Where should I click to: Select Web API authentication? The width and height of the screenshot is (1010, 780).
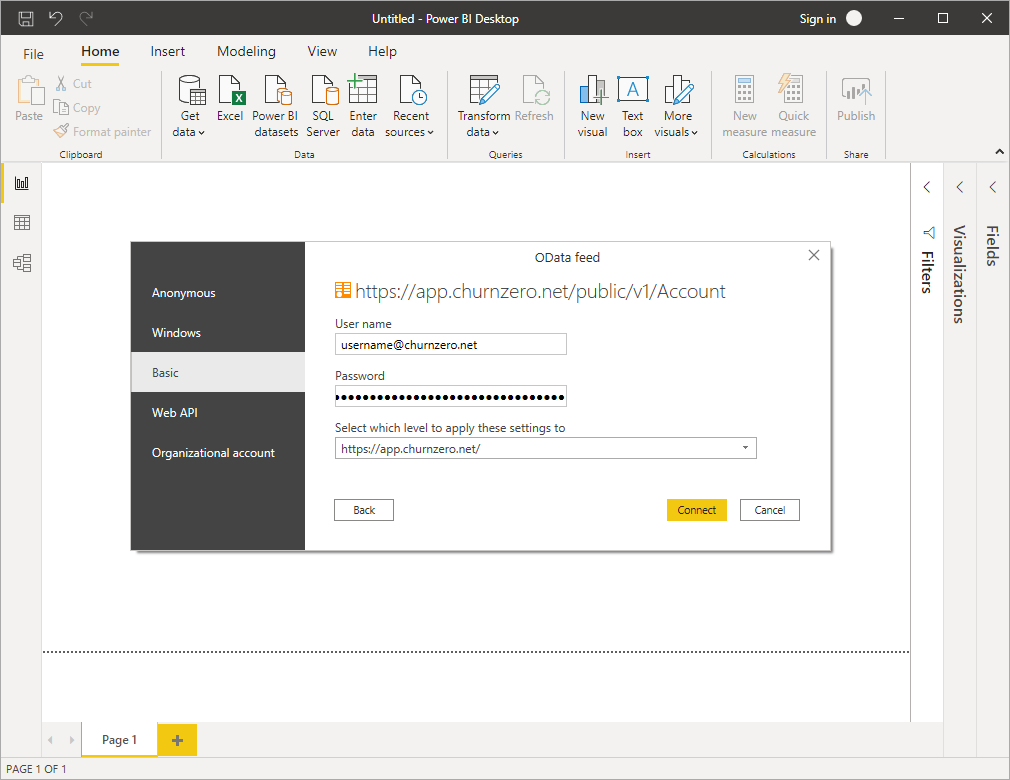pos(218,412)
